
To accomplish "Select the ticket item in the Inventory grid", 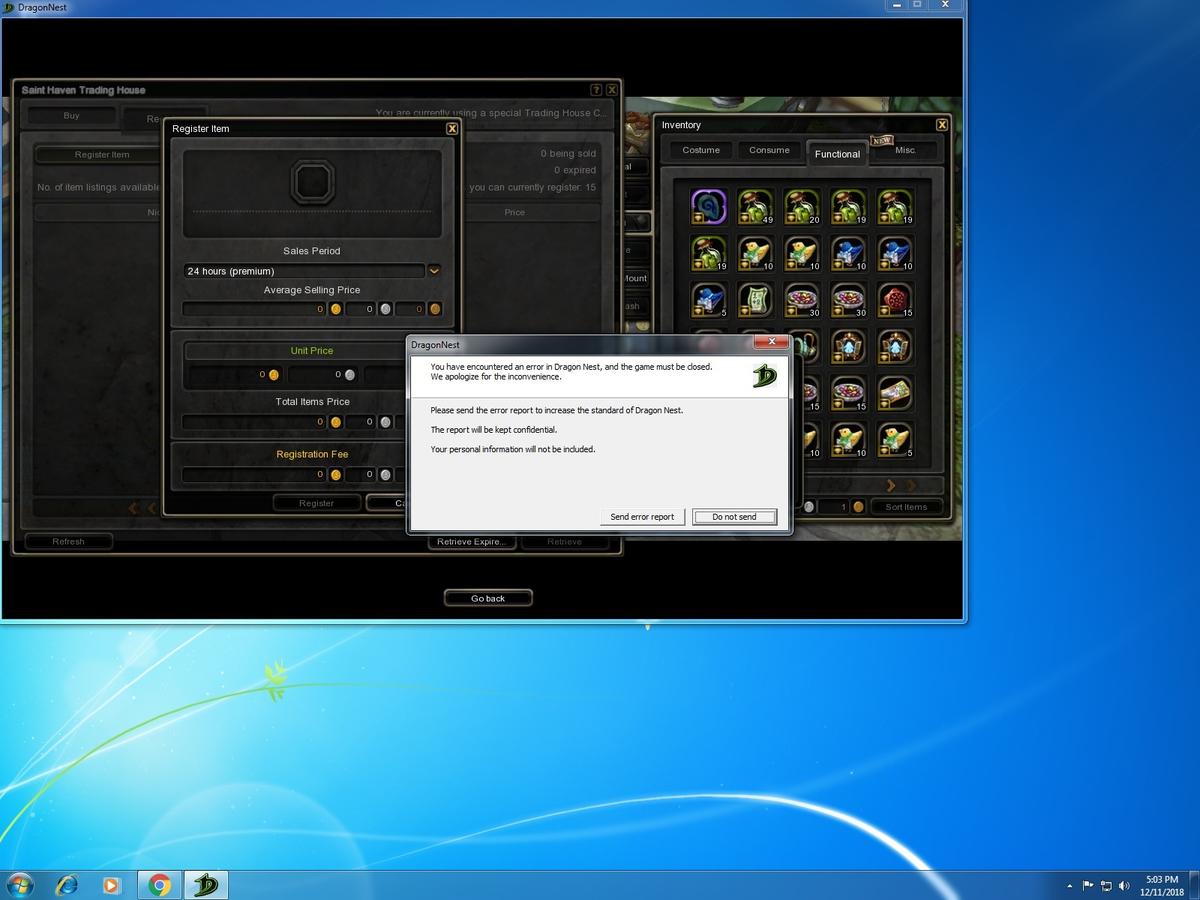I will (896, 393).
